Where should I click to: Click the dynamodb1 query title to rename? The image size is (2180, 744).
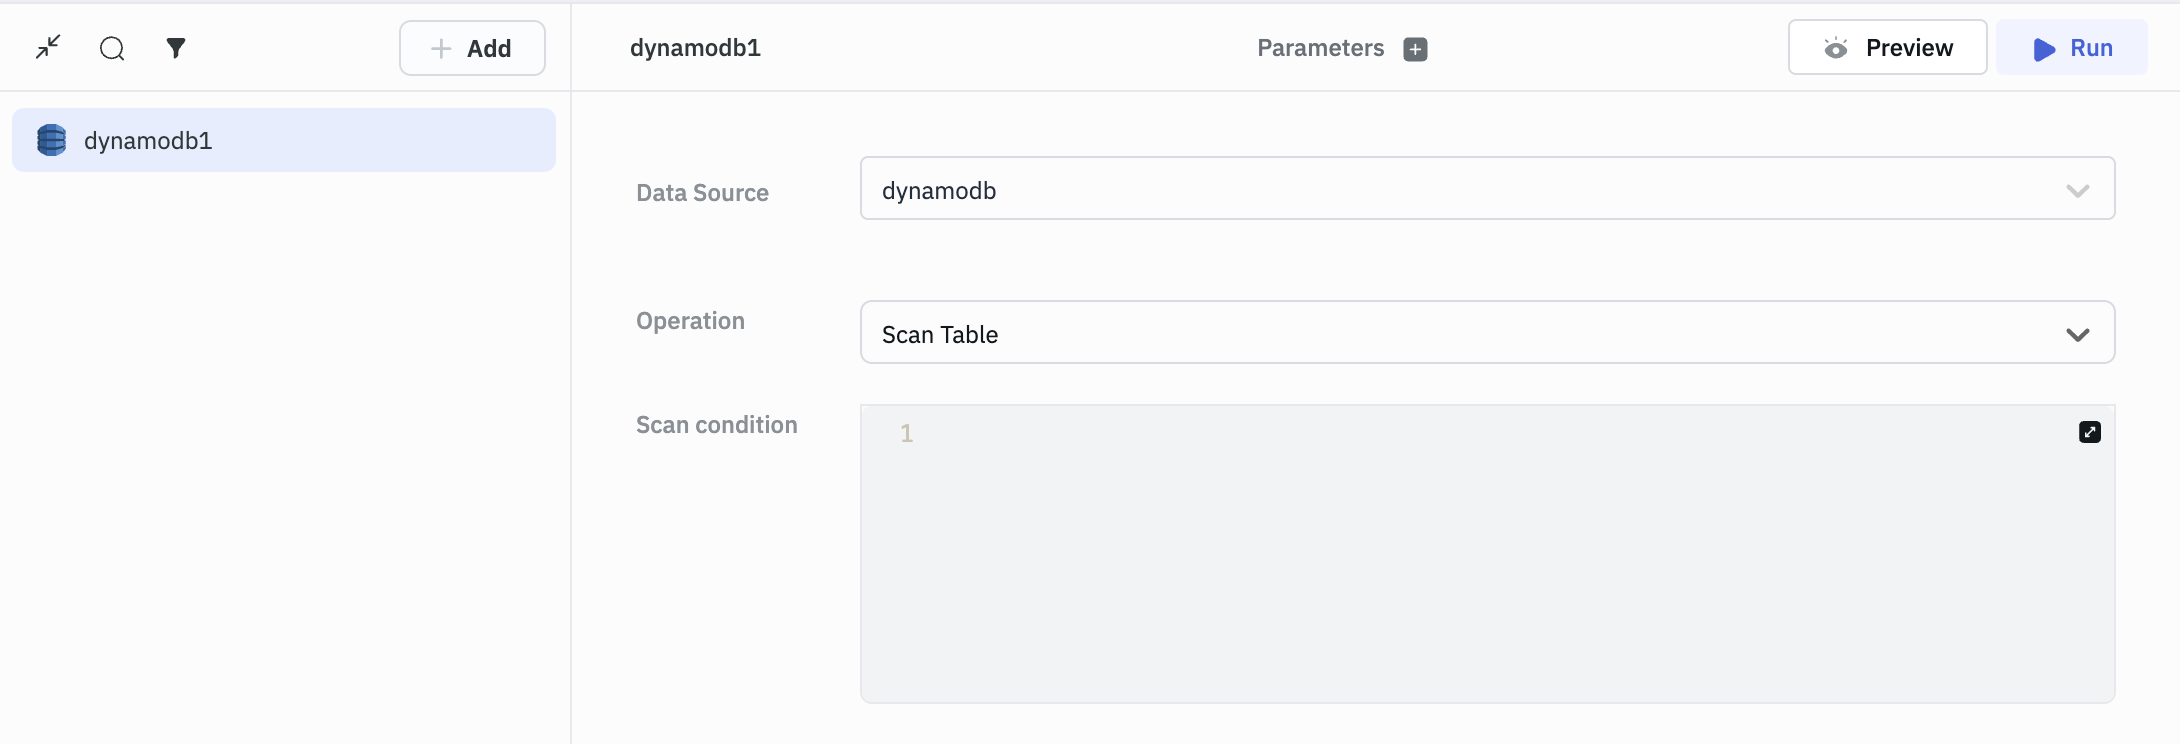[695, 48]
